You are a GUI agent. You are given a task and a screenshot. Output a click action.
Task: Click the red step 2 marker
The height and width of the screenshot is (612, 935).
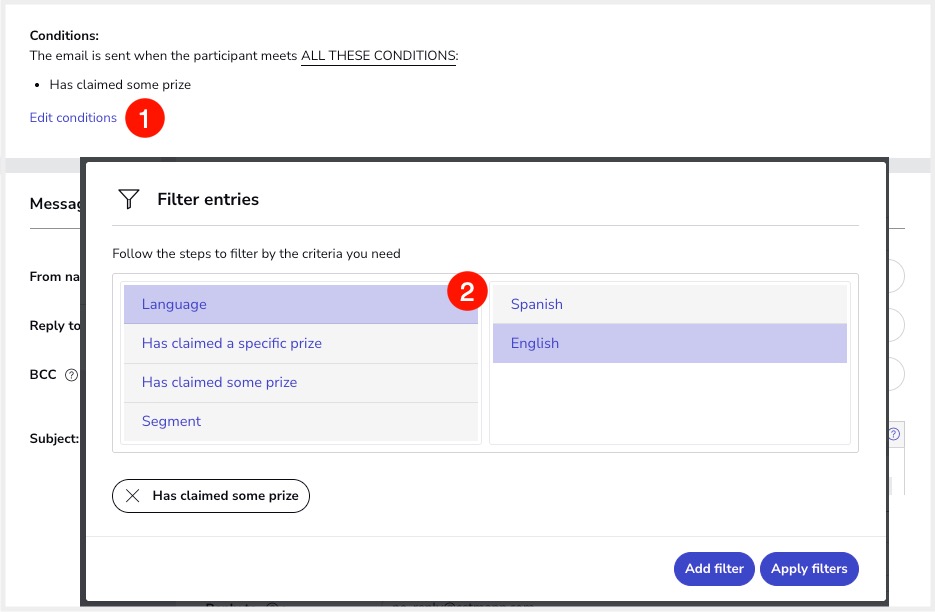click(x=466, y=292)
